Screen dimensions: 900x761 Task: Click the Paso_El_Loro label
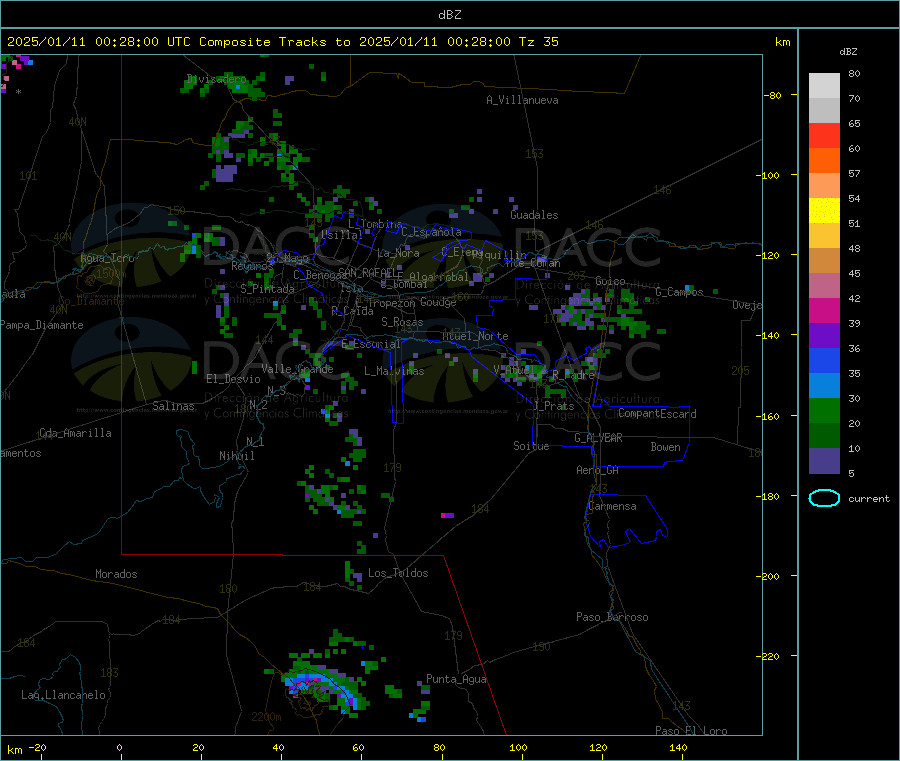tap(691, 731)
